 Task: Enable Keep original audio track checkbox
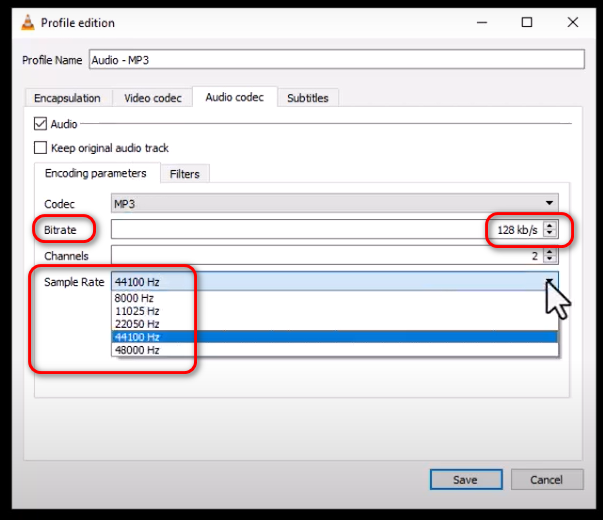pos(40,148)
